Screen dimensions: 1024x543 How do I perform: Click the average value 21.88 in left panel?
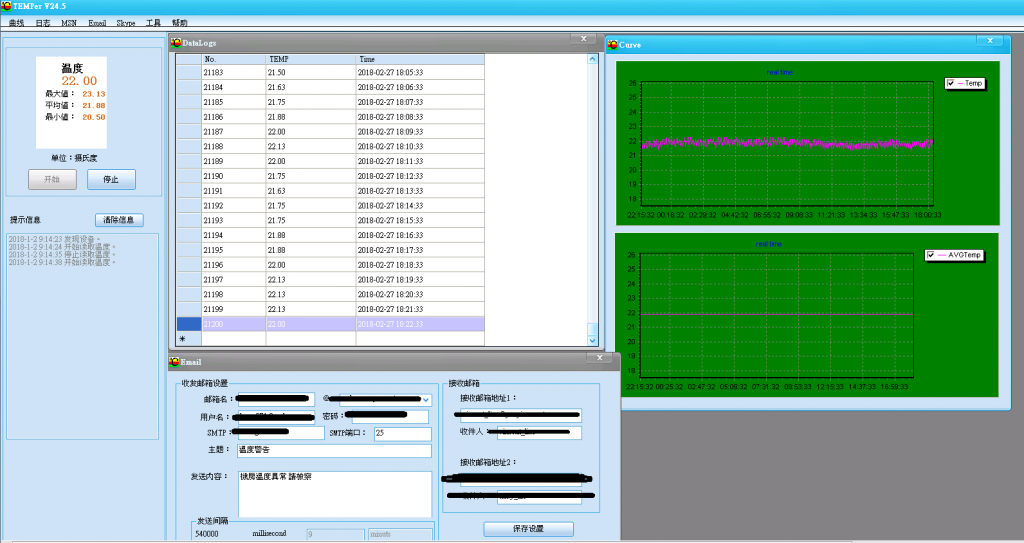point(93,106)
